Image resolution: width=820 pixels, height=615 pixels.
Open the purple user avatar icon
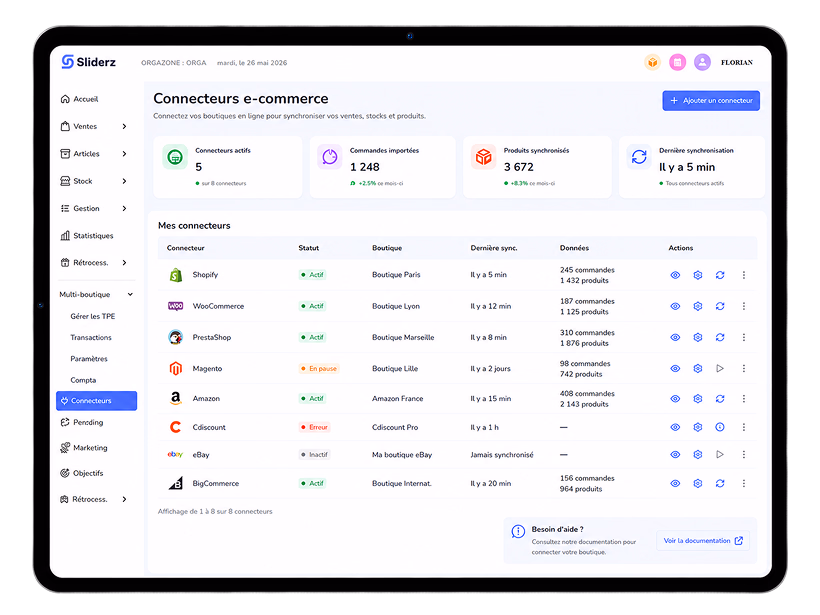pyautogui.click(x=702, y=62)
